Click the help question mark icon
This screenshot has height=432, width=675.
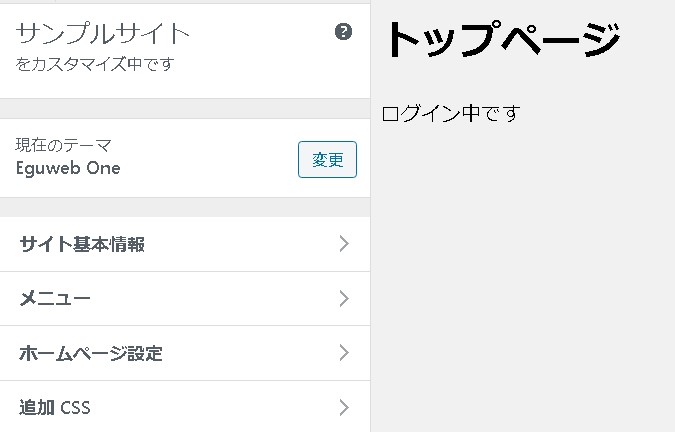pyautogui.click(x=344, y=32)
